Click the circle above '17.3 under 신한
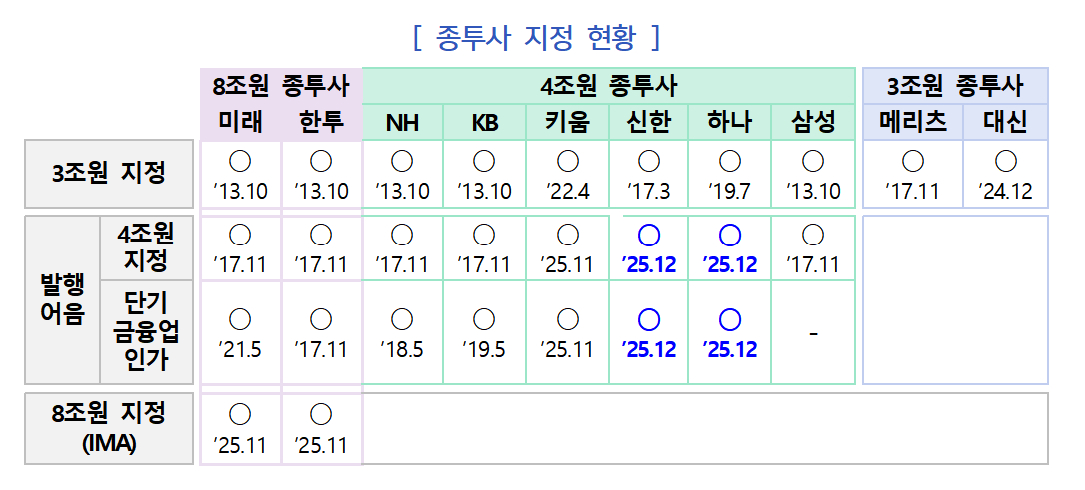This screenshot has height=490, width=1085. [x=649, y=161]
